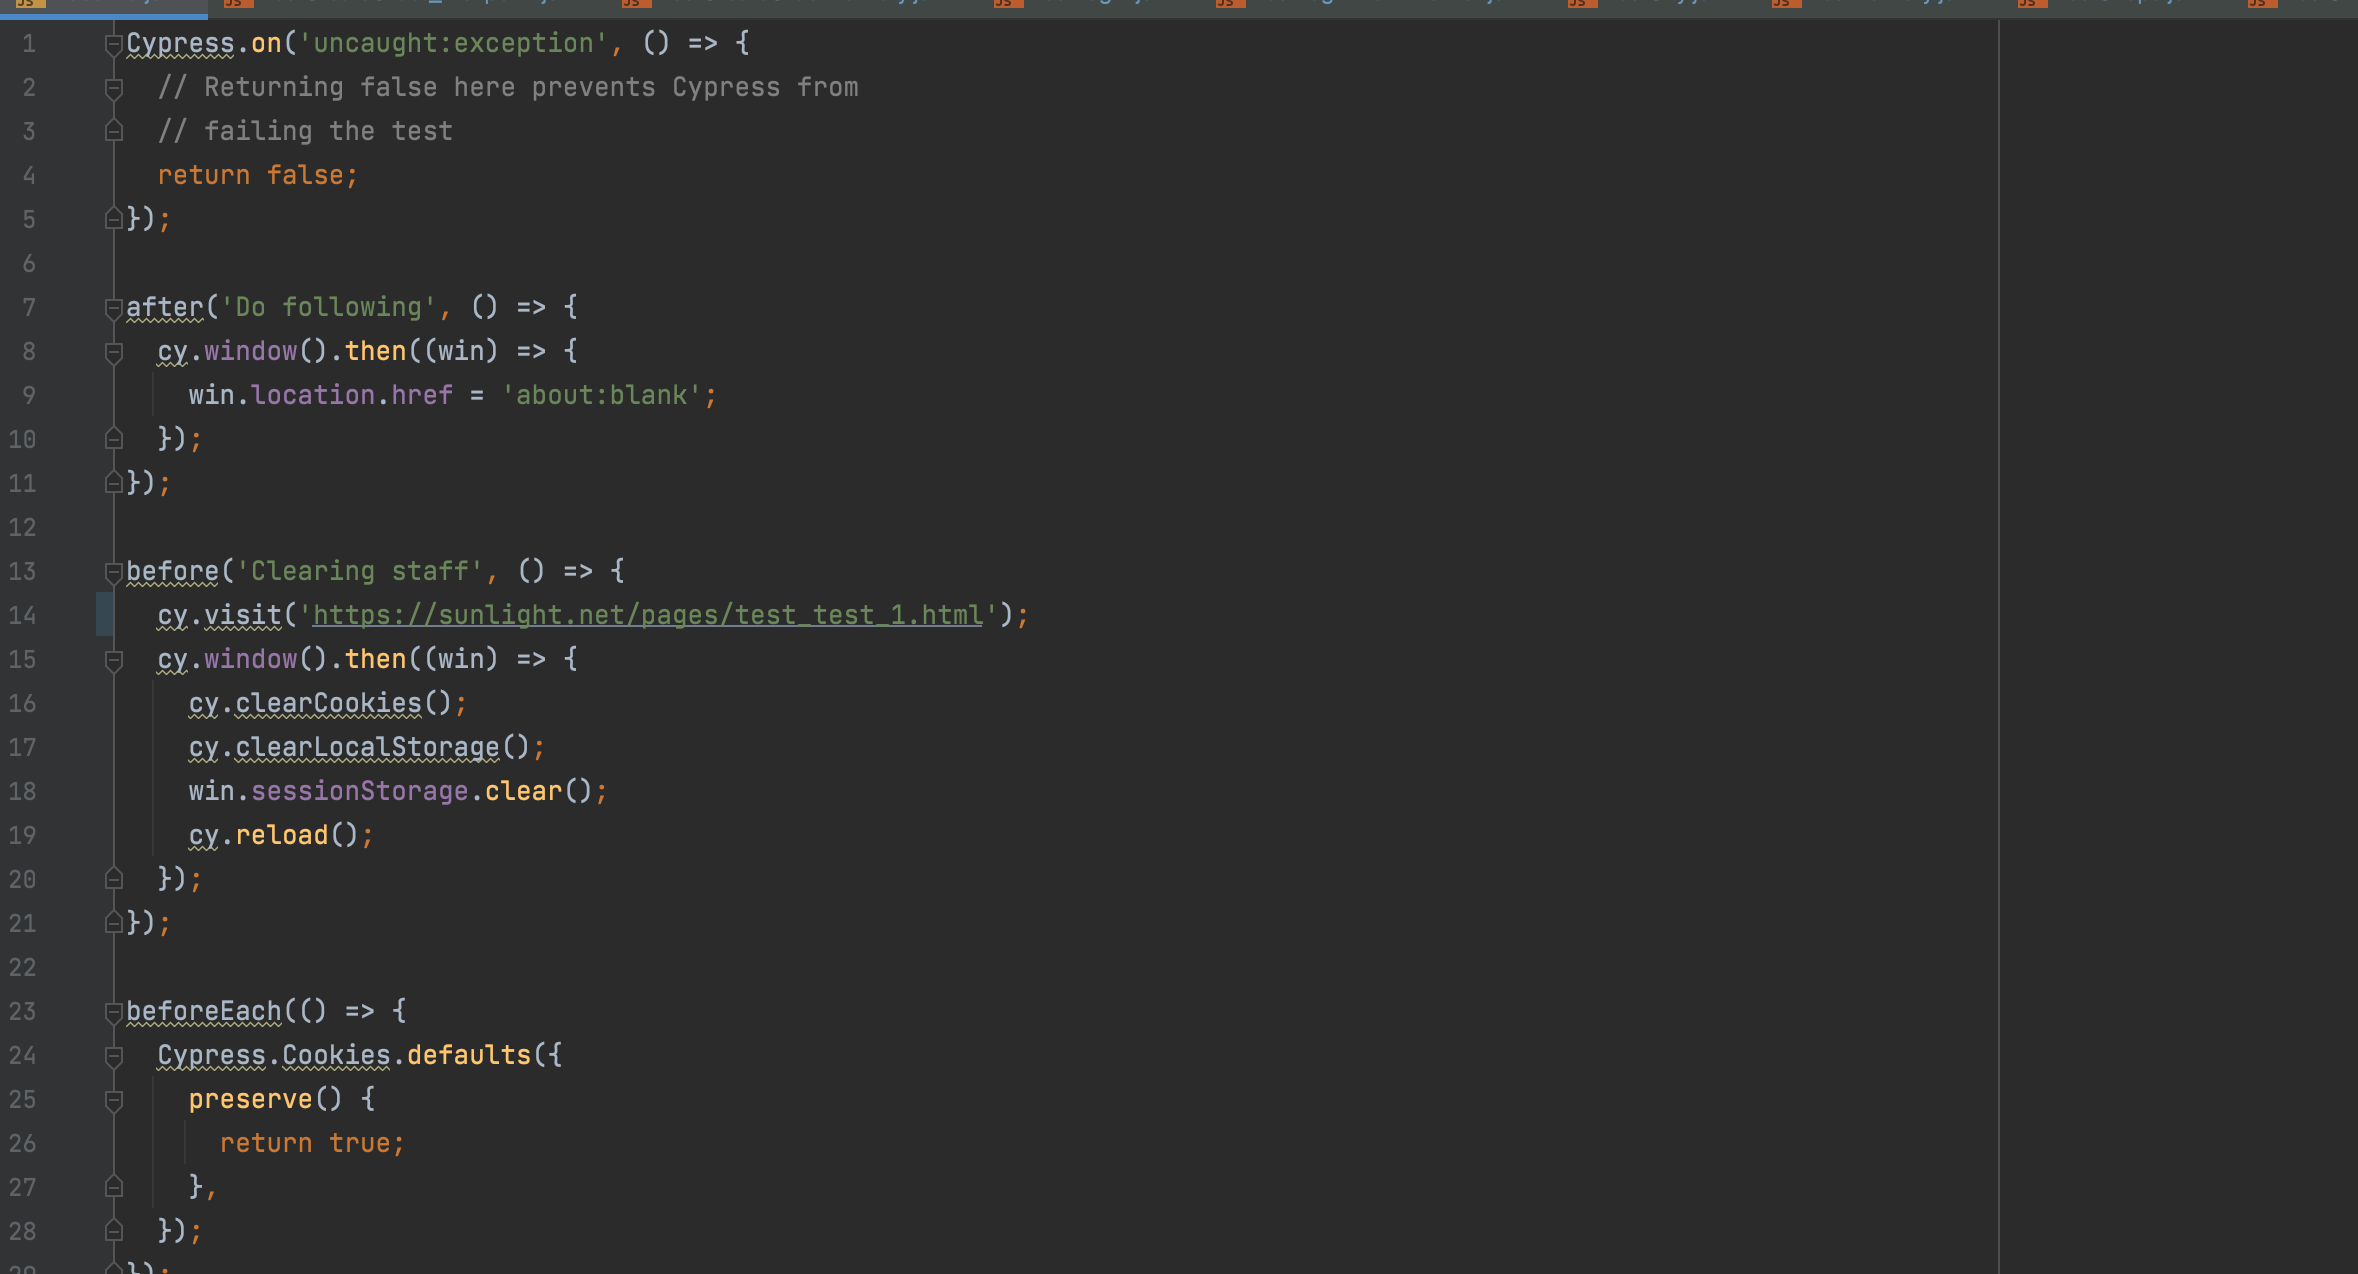Click the fold-end marker at line 28

click(115, 1230)
